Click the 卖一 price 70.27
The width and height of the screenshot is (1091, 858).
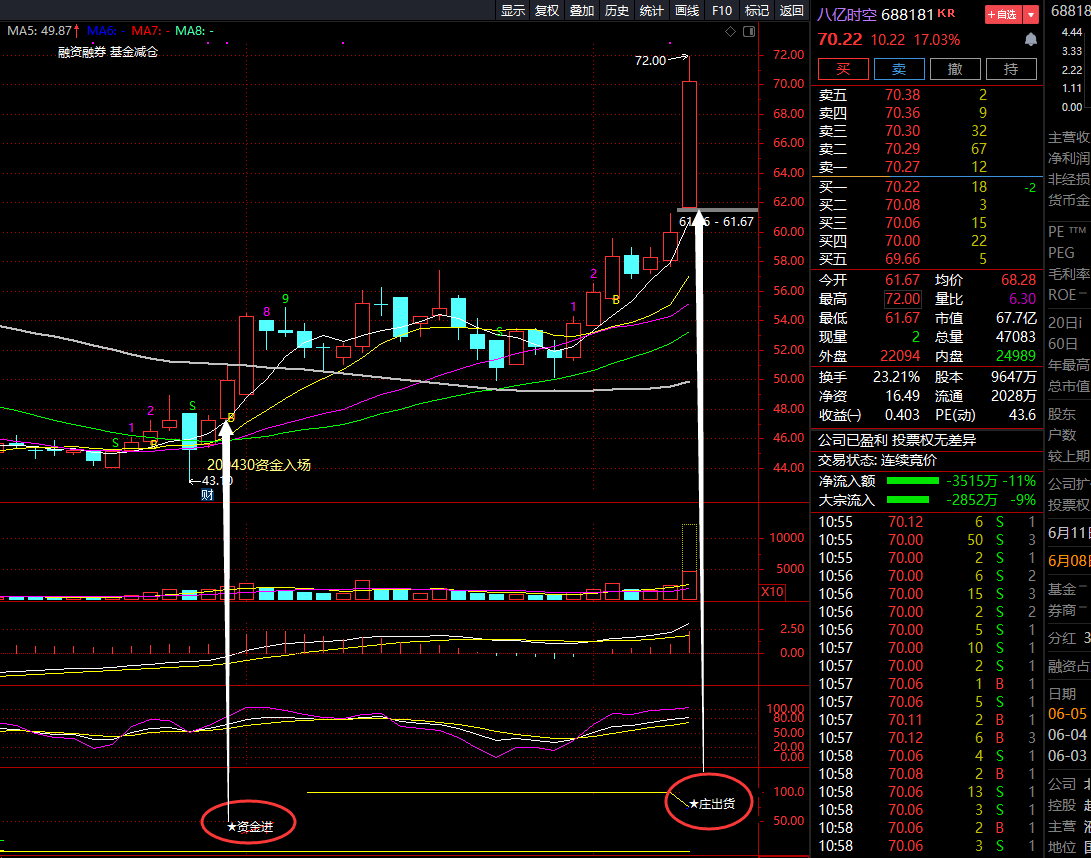coord(902,167)
